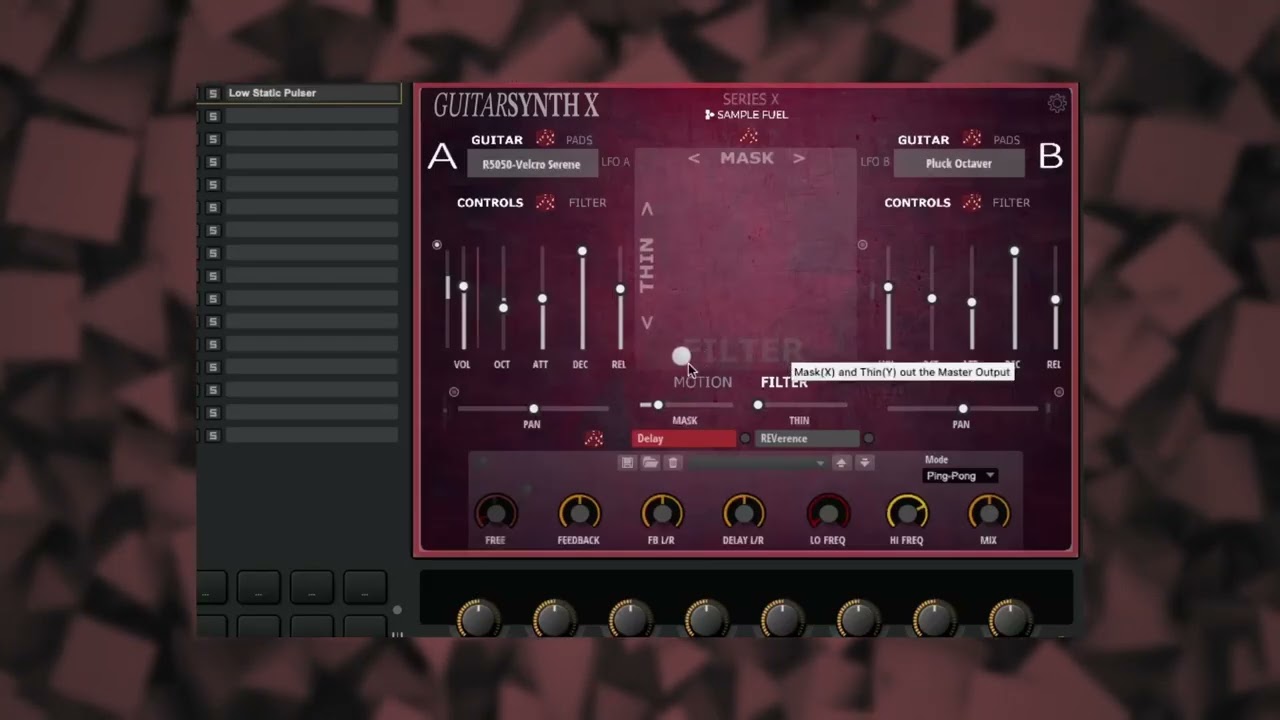Open the R5050-Velcro Serene sound selector

(532, 164)
